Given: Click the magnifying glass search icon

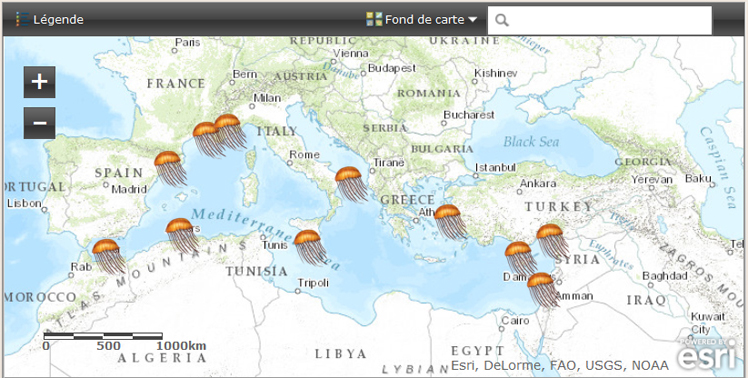Looking at the screenshot, I should 502,21.
